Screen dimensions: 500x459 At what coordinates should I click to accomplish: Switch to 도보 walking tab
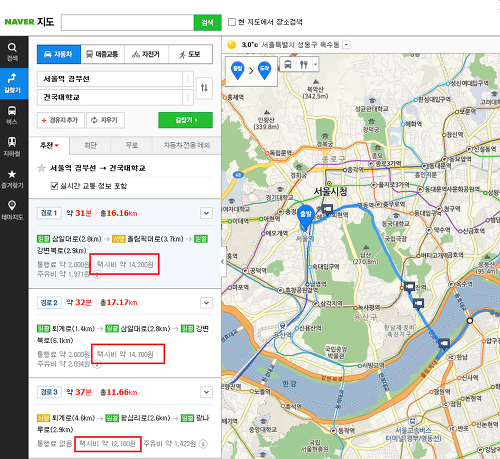191,54
